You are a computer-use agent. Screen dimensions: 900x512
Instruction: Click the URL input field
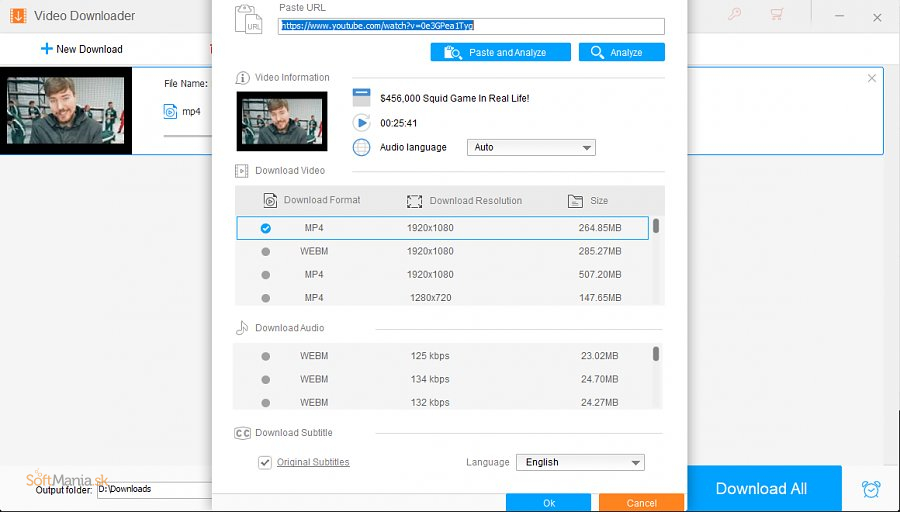point(470,27)
